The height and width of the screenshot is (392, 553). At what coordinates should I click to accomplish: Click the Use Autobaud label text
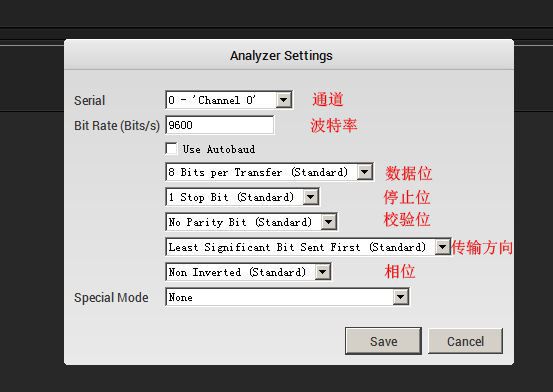[219, 149]
